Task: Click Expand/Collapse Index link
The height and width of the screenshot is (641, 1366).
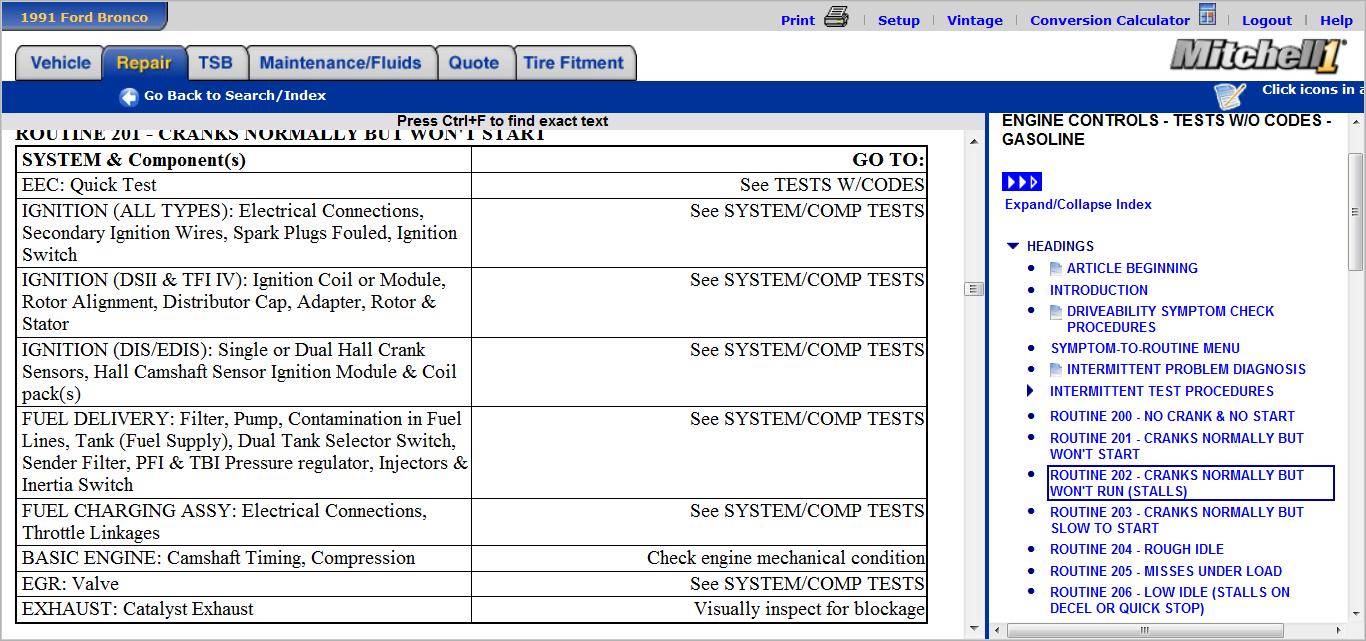Action: coord(1078,204)
